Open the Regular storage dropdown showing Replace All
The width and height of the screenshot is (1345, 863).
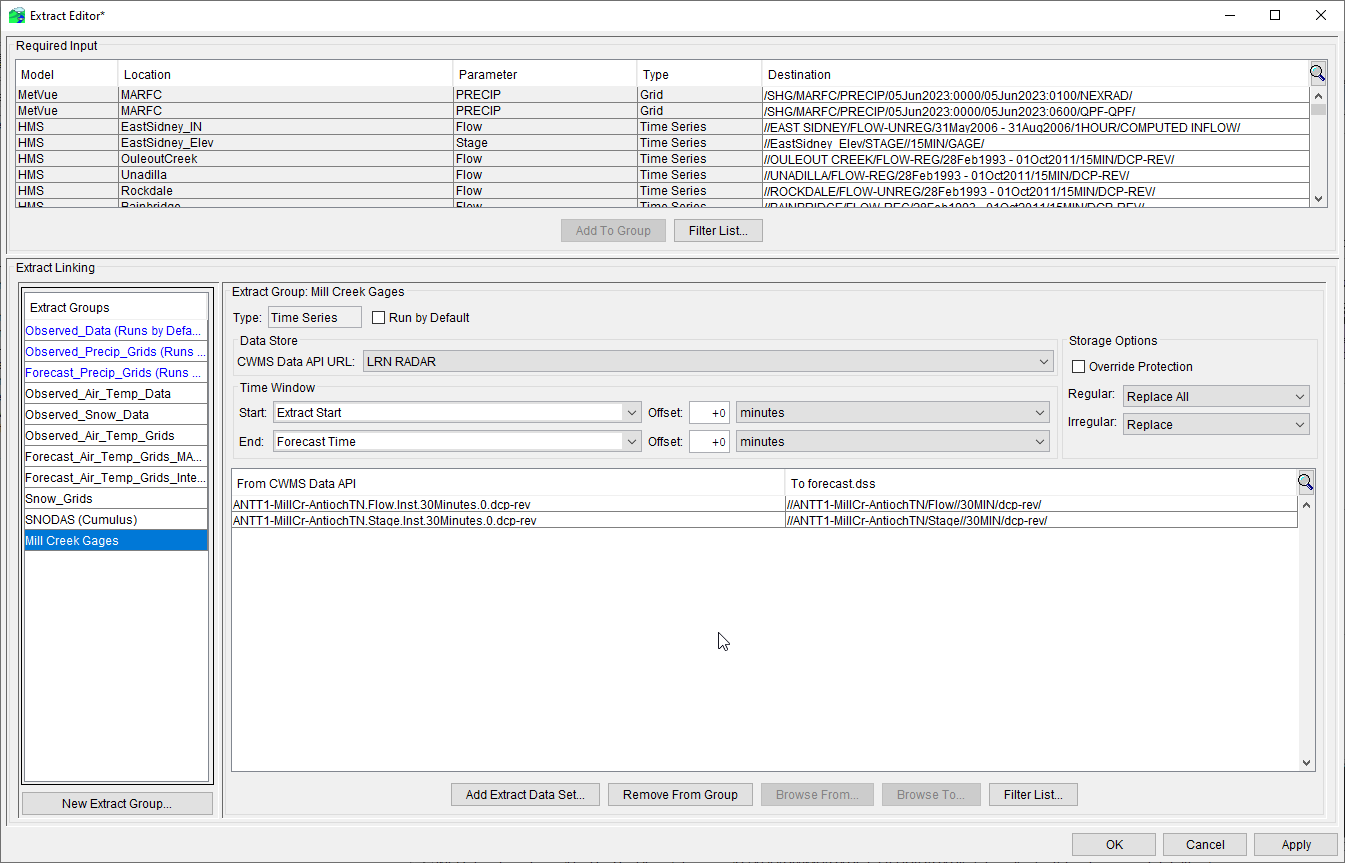(x=1301, y=396)
